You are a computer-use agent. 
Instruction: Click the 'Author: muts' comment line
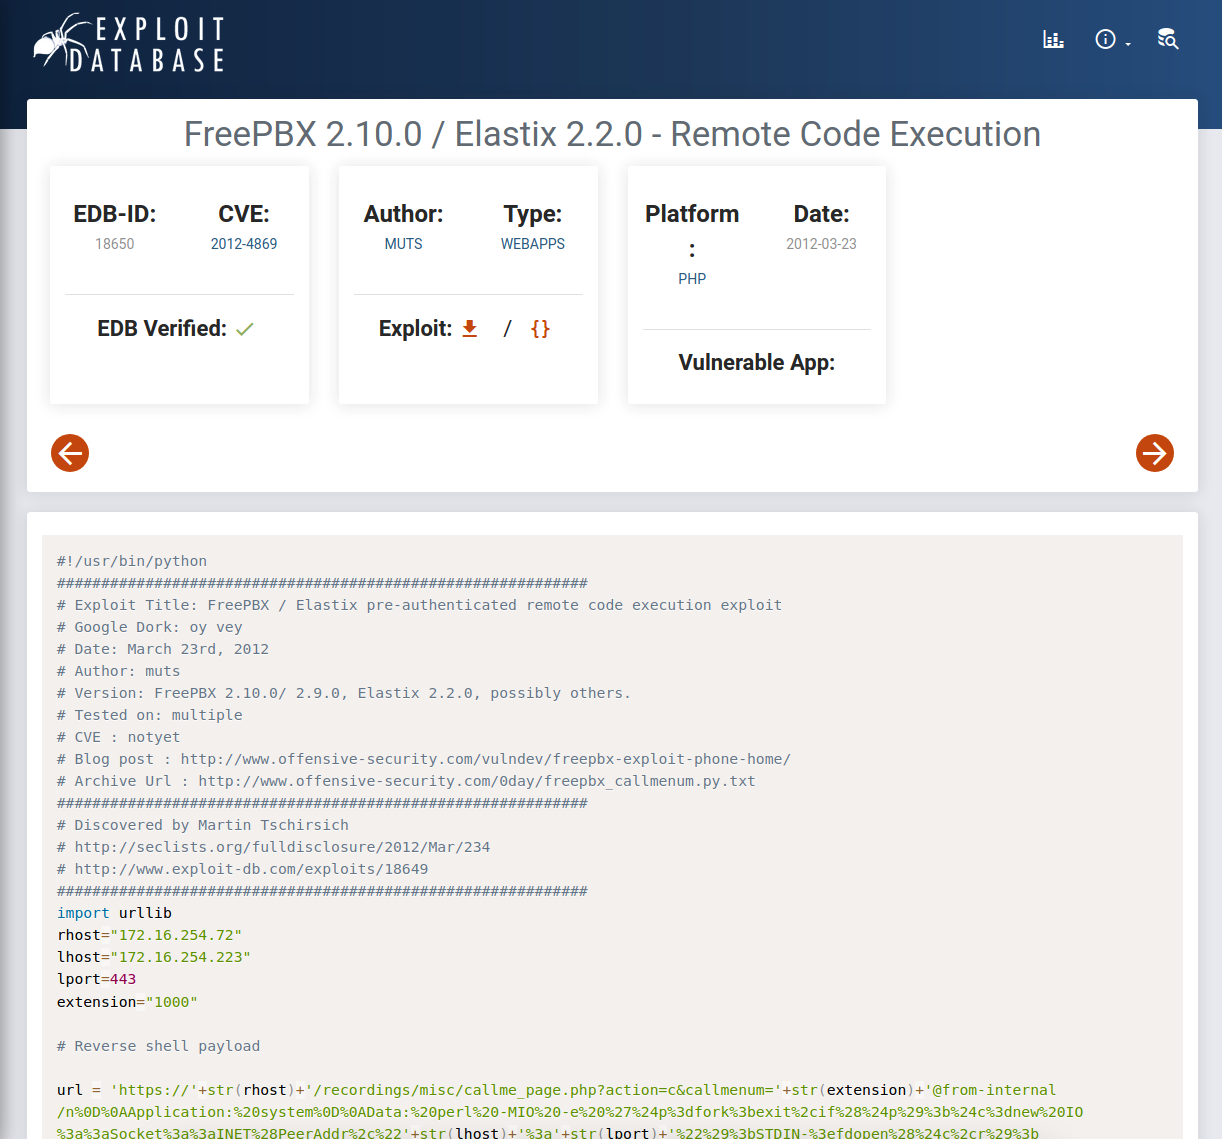[x=119, y=671]
